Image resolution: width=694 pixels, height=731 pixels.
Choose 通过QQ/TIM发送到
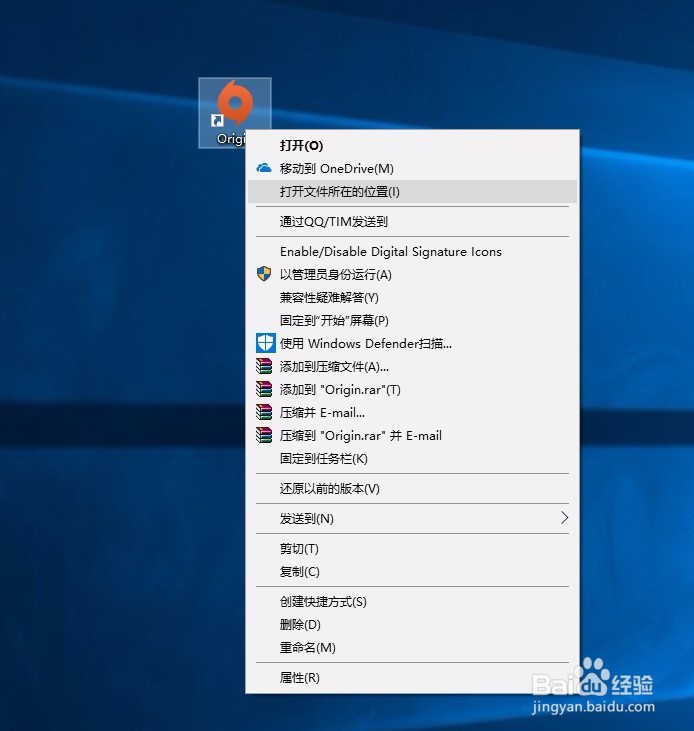(x=412, y=221)
